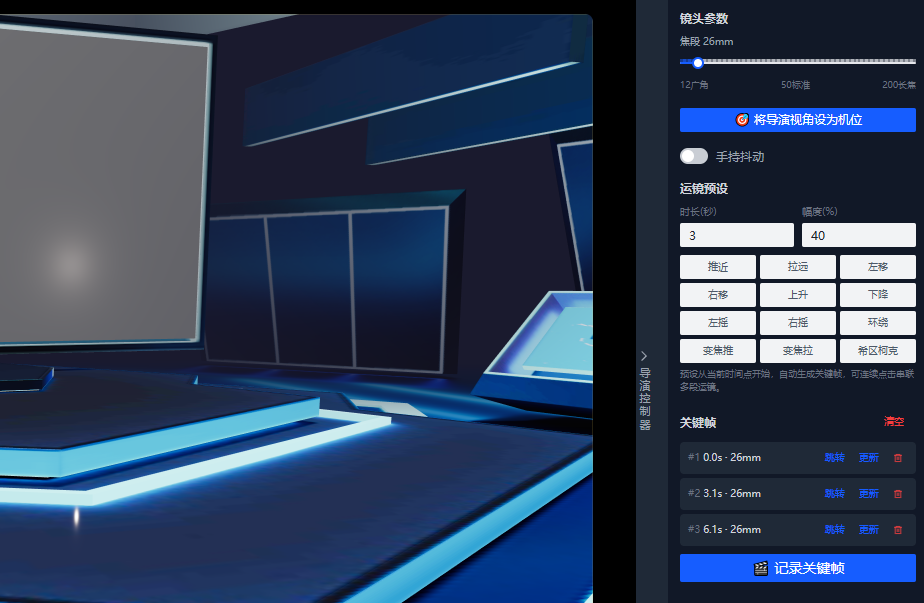Click 将导演视角设为机位 button

pyautogui.click(x=797, y=120)
